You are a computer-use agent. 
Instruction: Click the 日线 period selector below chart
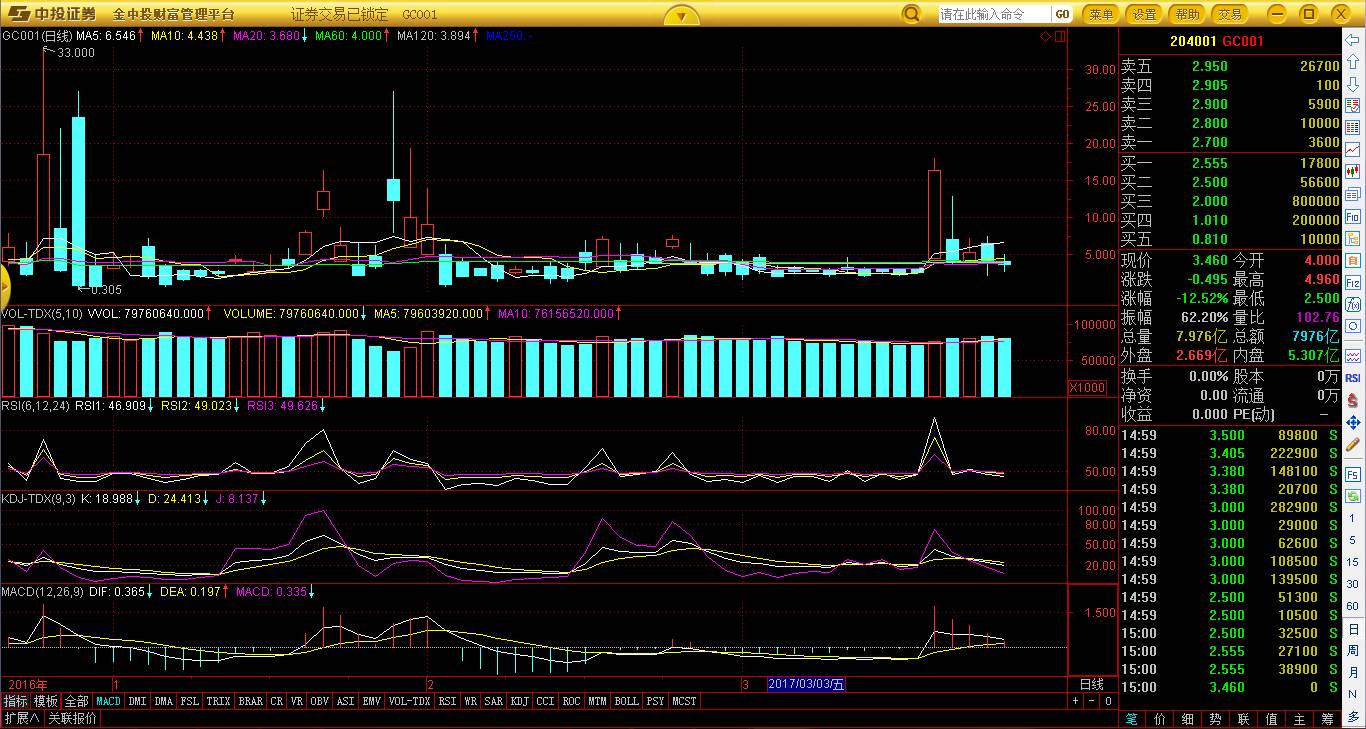pos(1092,684)
